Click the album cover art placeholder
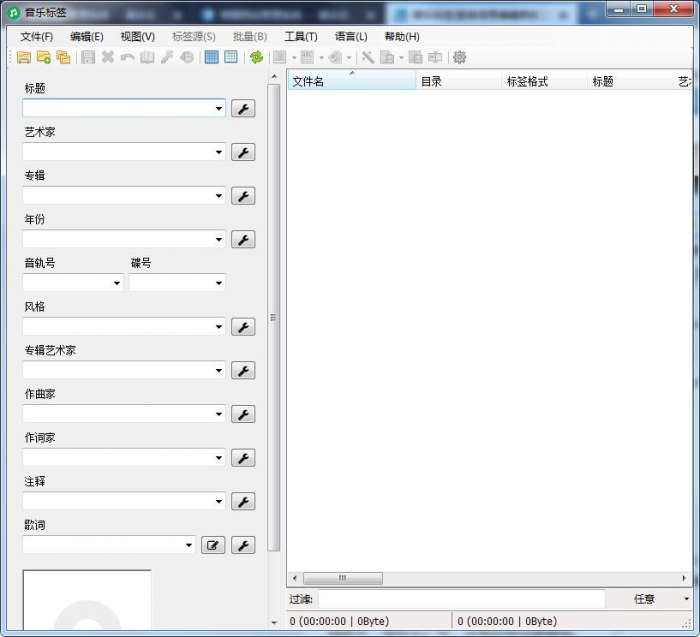The width and height of the screenshot is (700, 637). coord(87,600)
